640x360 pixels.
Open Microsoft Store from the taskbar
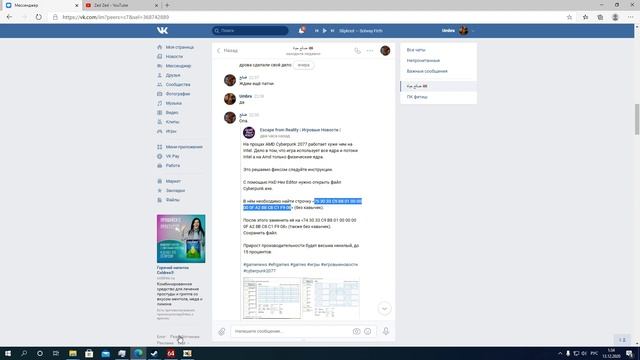point(89,353)
